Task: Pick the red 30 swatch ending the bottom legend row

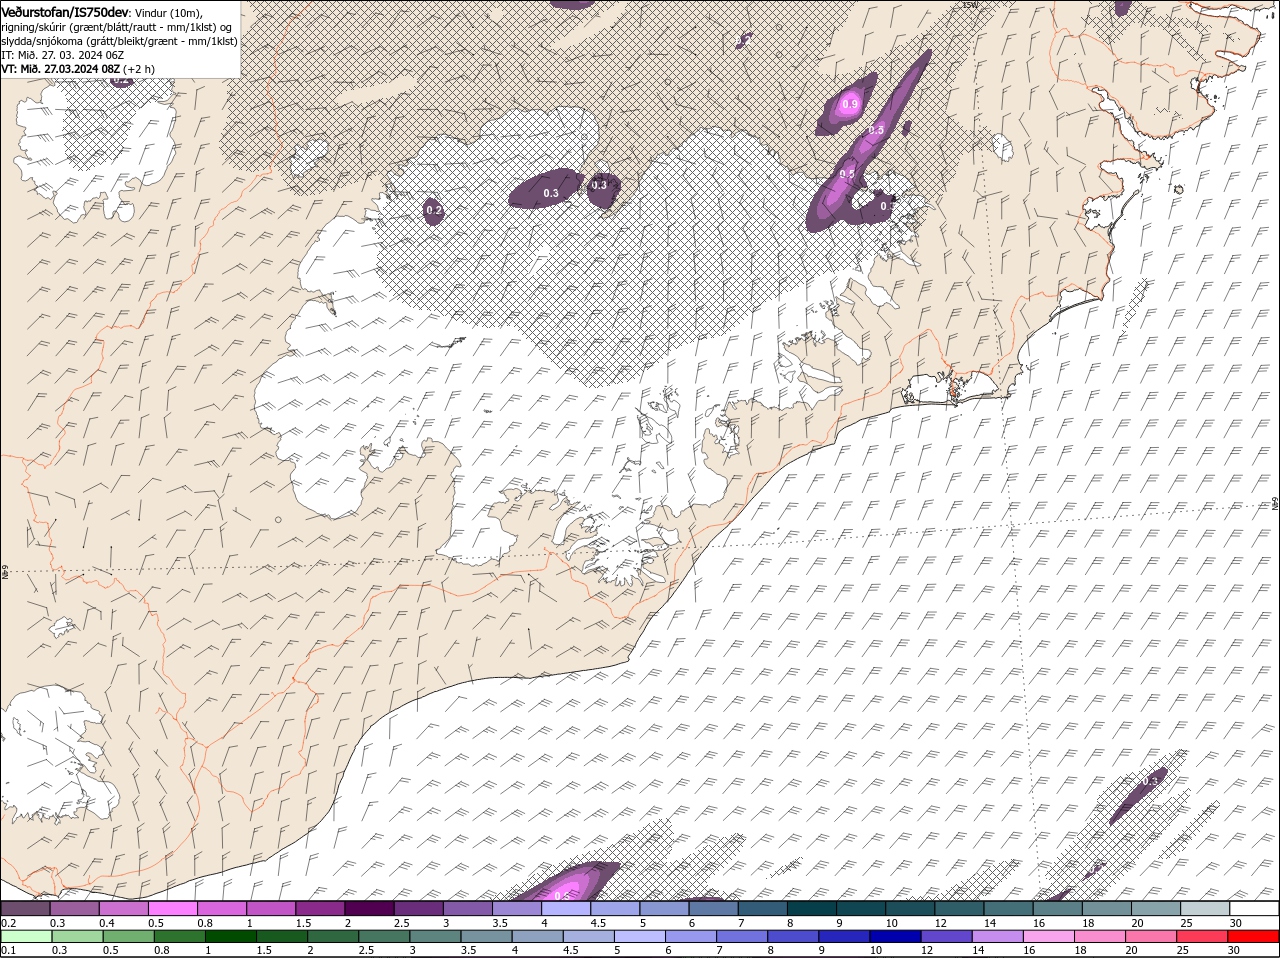Action: coord(1254,937)
